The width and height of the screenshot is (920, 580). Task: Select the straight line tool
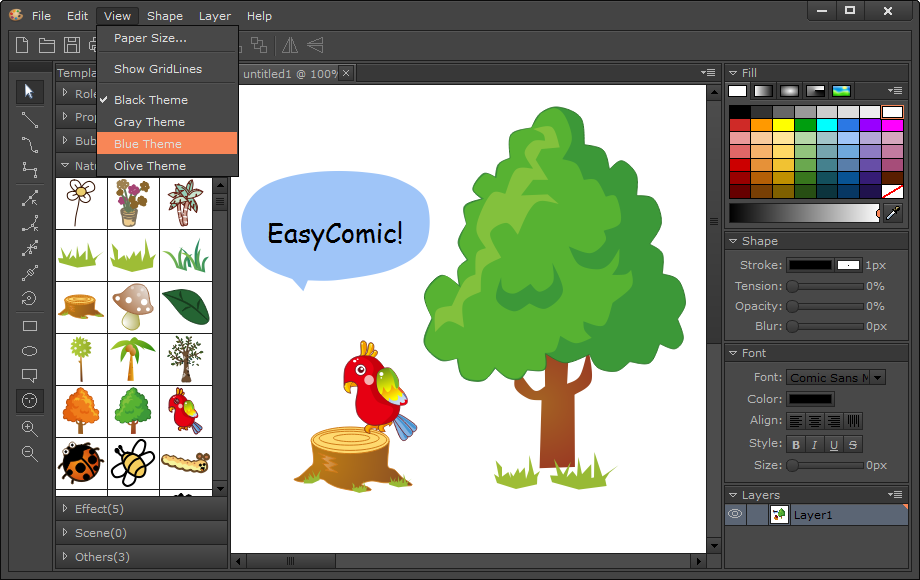30,119
